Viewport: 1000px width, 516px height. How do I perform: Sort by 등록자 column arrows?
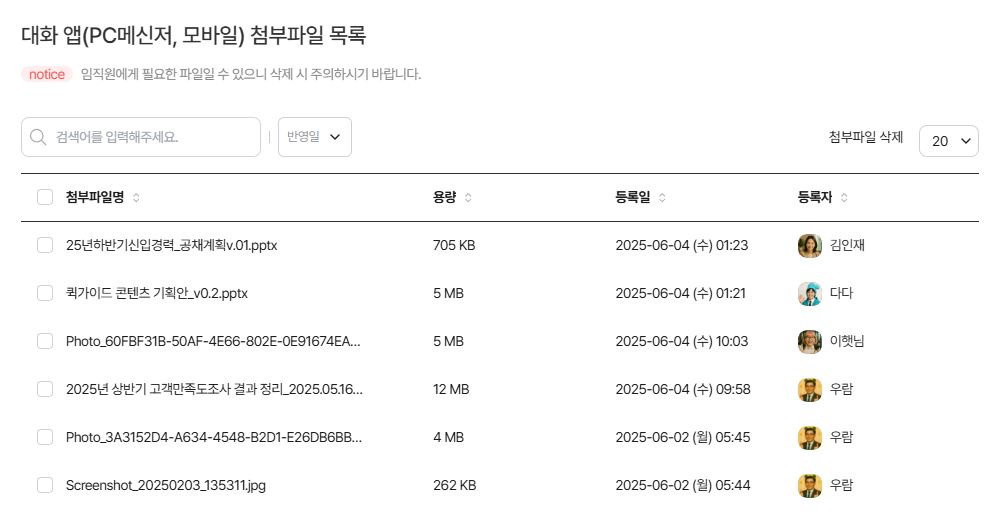[x=844, y=198]
